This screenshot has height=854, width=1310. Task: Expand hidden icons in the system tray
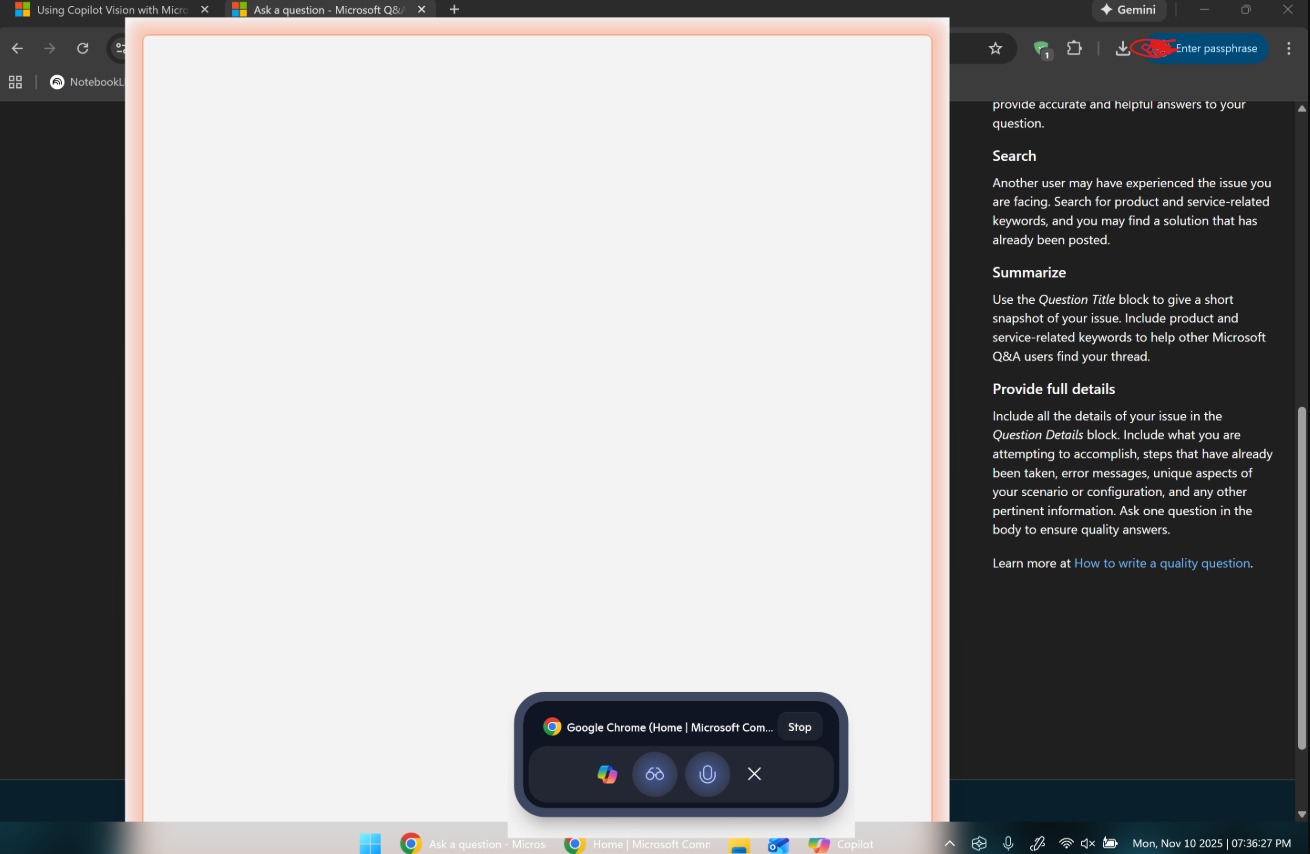[949, 843]
